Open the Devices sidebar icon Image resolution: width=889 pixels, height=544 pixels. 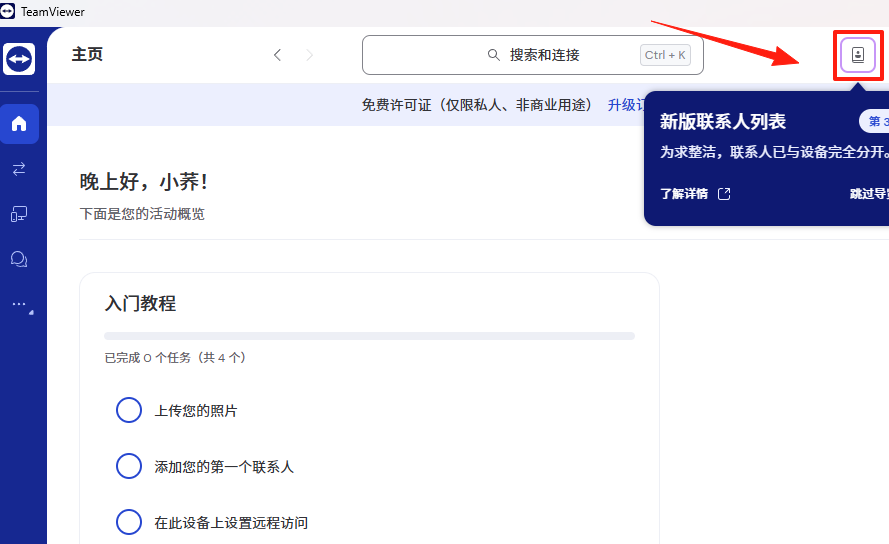[x=19, y=214]
